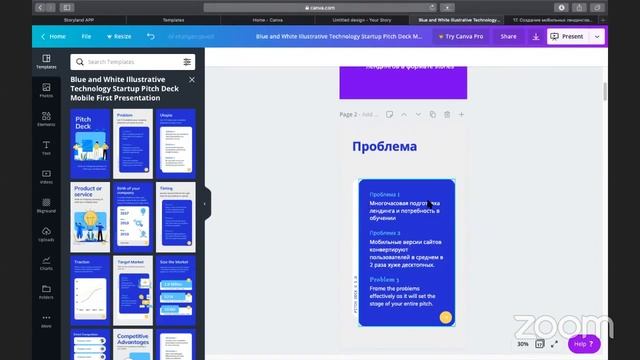Open the zoom level 30% menu
Image resolution: width=640 pixels, height=360 pixels.
(523, 344)
